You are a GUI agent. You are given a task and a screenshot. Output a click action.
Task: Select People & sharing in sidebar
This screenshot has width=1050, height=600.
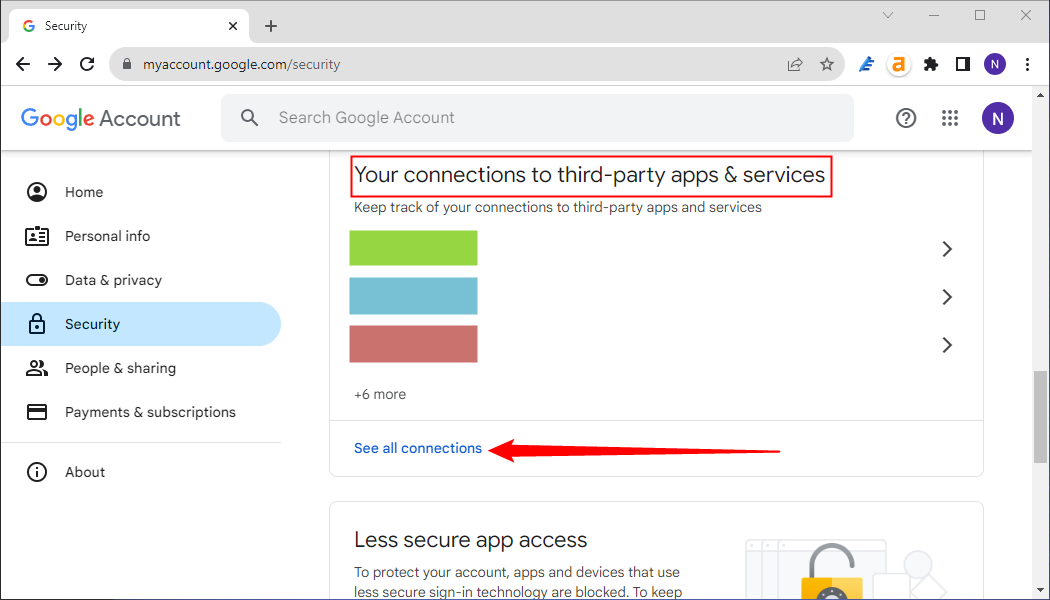tap(120, 368)
